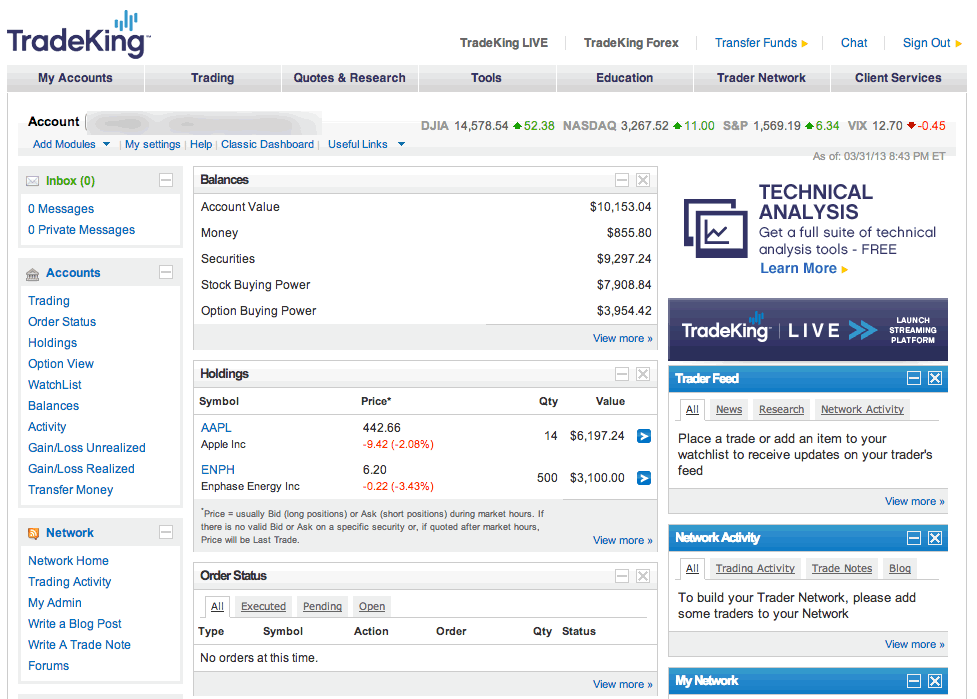Open the Add Modules dropdown
Viewport: 977px width, 699px height.
[x=71, y=145]
